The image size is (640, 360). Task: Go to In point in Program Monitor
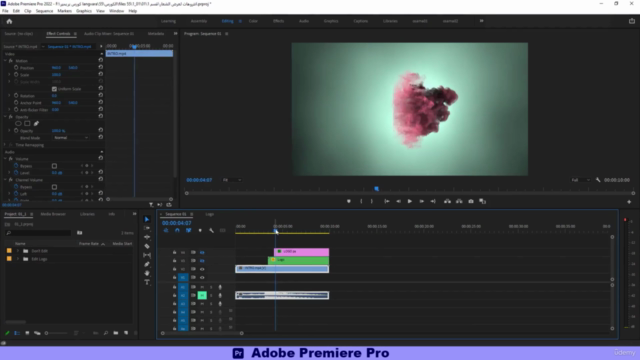(387, 201)
